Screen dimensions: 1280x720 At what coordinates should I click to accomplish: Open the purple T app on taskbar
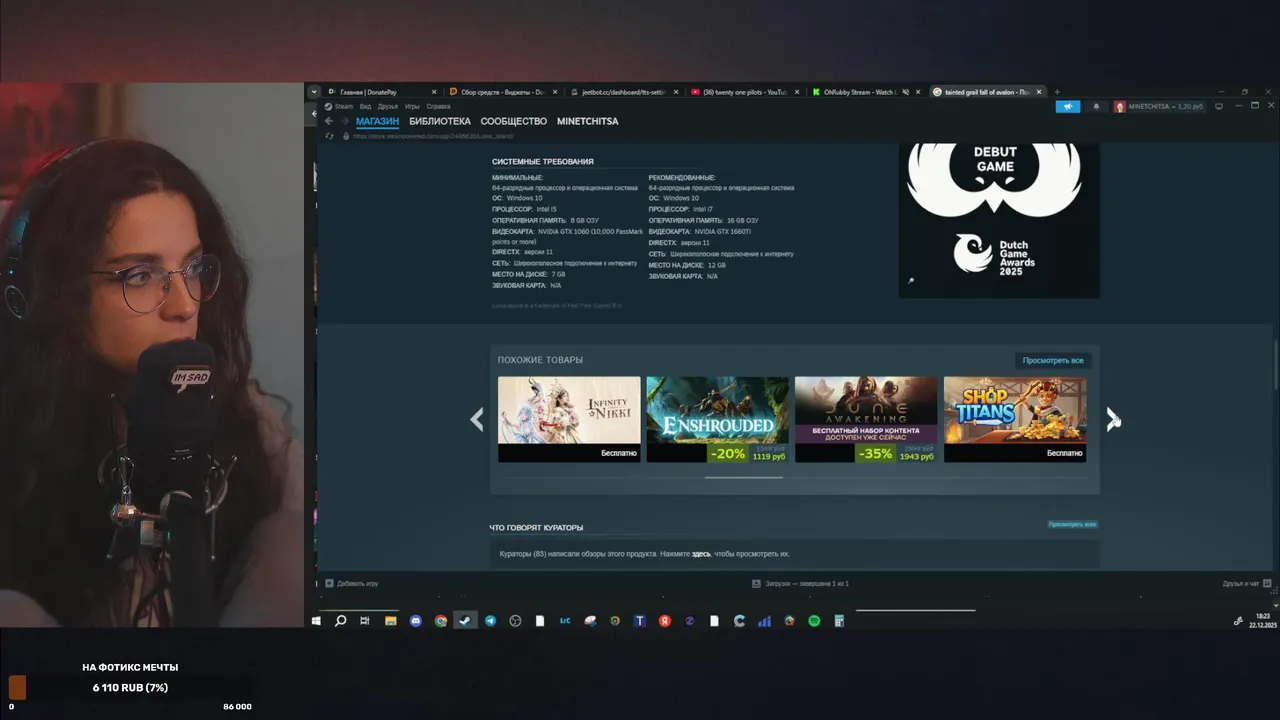click(x=640, y=621)
